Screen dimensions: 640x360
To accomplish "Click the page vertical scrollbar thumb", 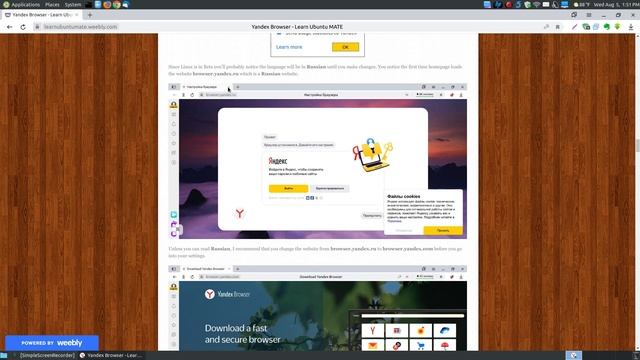I will pyautogui.click(x=638, y=145).
